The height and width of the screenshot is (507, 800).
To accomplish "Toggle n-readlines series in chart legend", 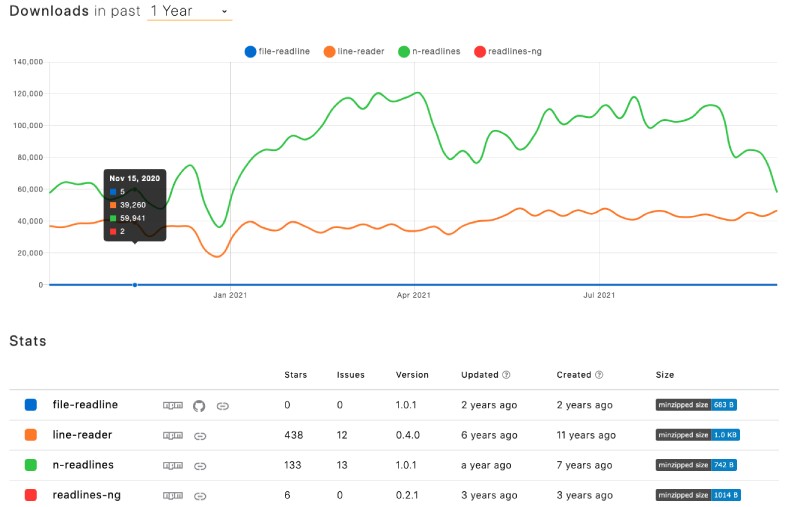I will pyautogui.click(x=429, y=52).
